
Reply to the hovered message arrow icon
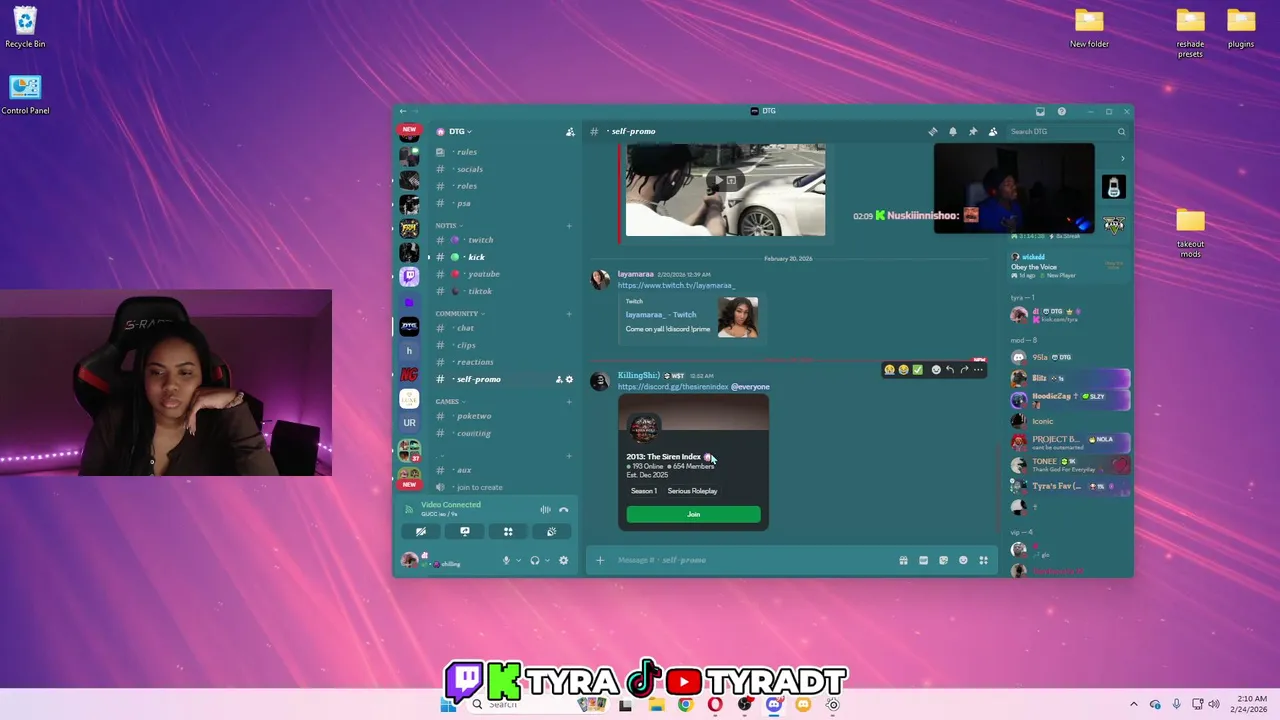pos(950,370)
